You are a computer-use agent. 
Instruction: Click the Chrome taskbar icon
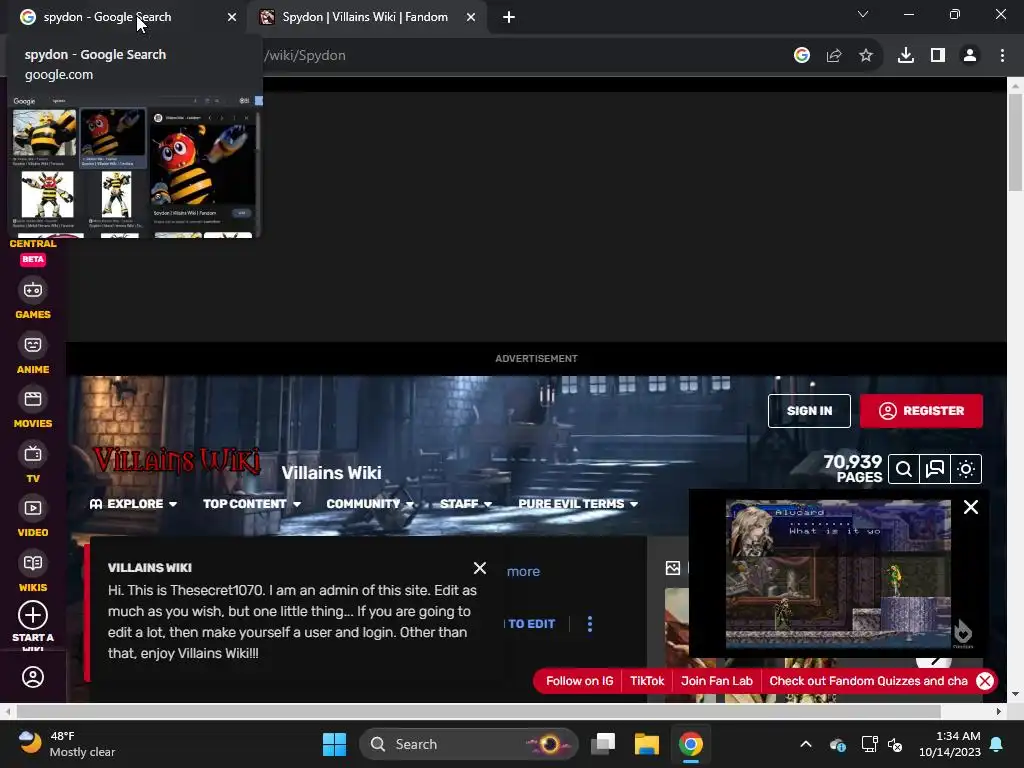[x=690, y=744]
